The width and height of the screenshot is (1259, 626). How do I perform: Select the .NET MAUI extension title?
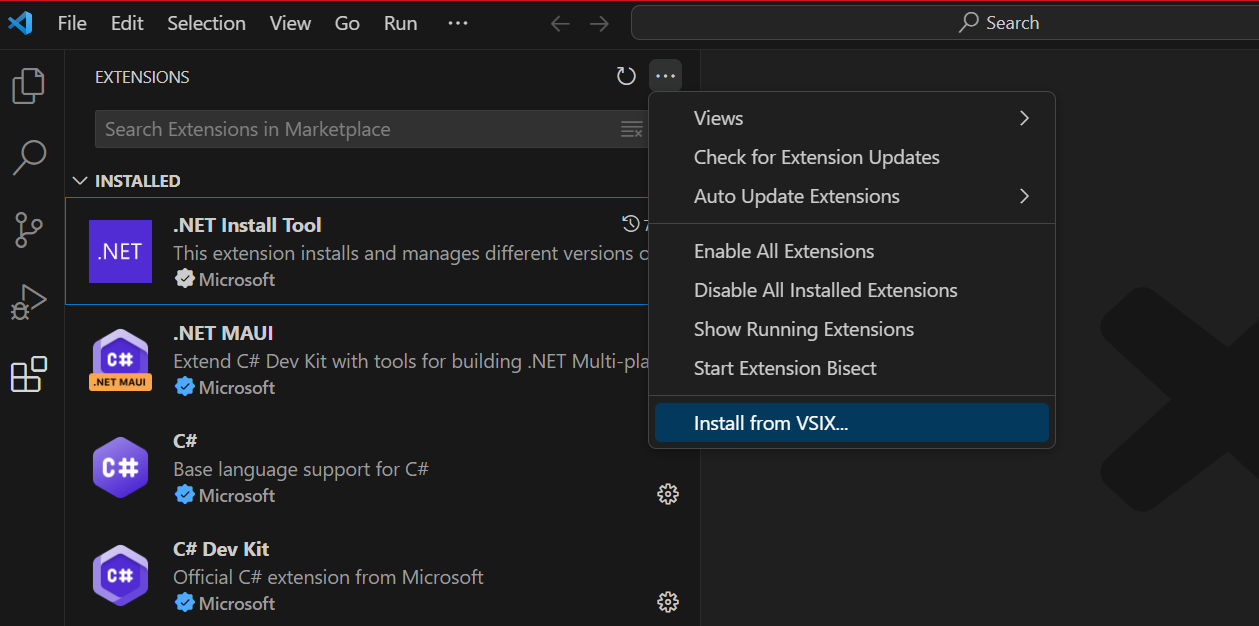click(x=223, y=333)
